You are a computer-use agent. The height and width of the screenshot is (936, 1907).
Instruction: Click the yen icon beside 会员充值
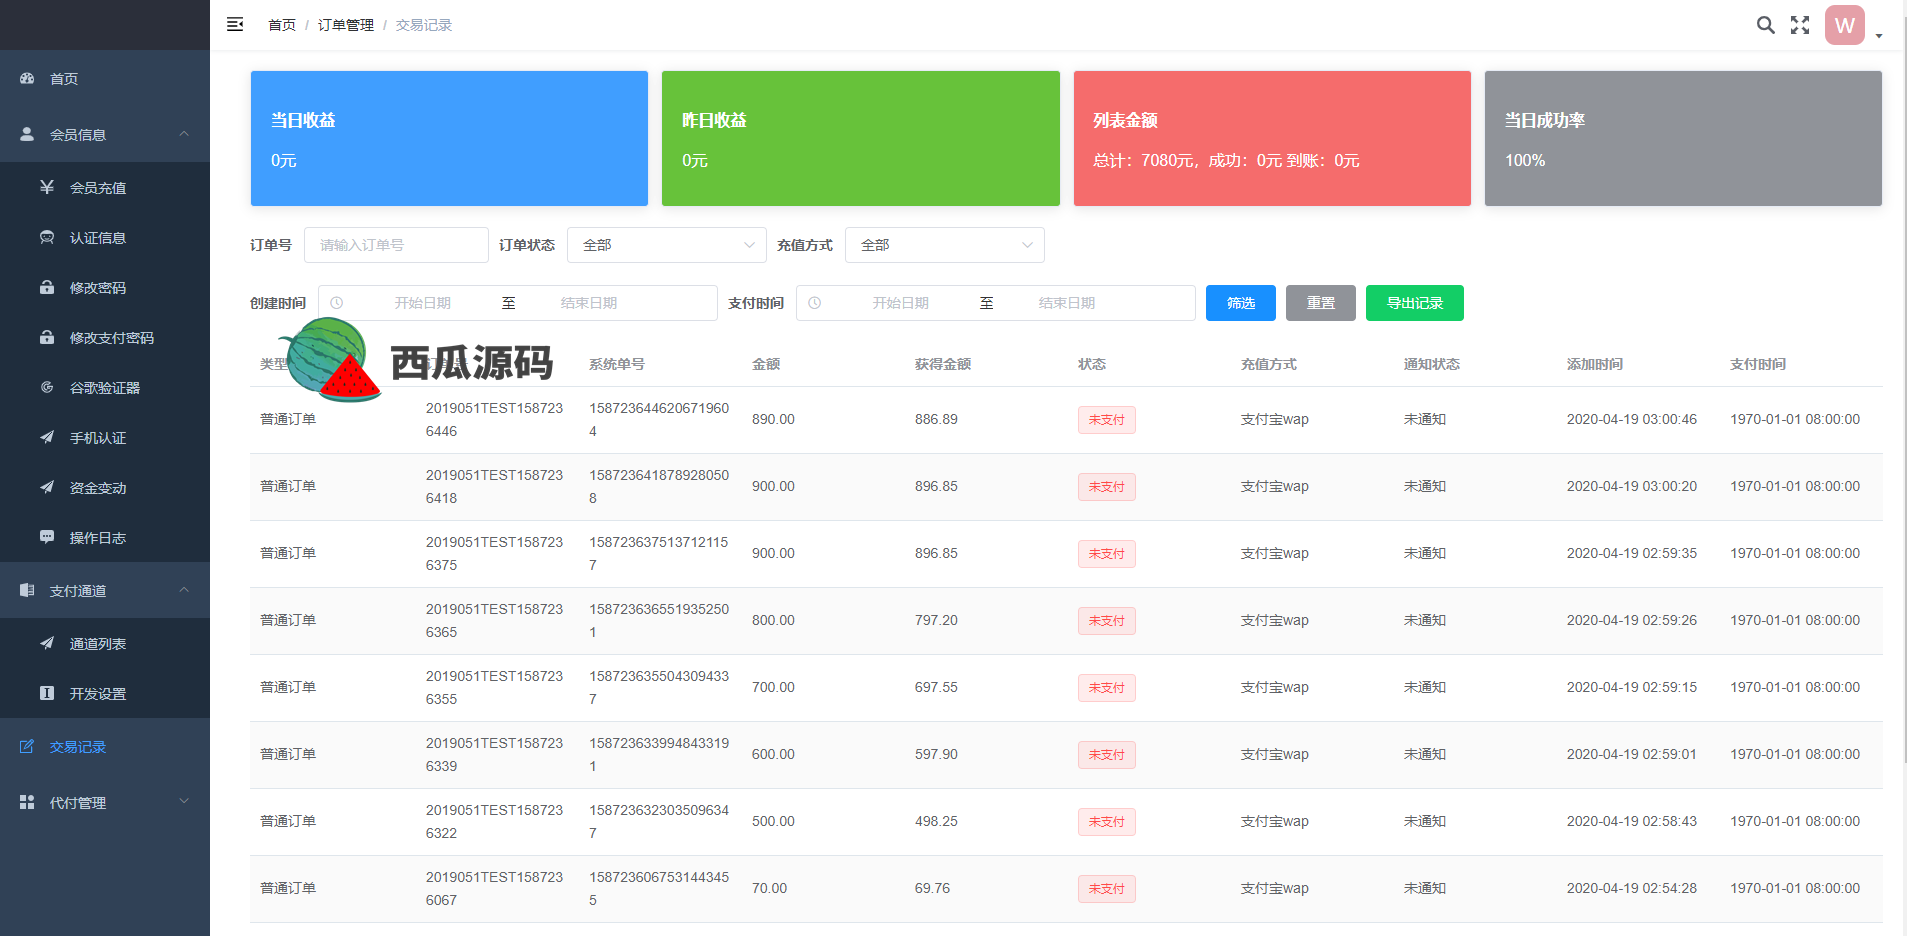pos(47,187)
